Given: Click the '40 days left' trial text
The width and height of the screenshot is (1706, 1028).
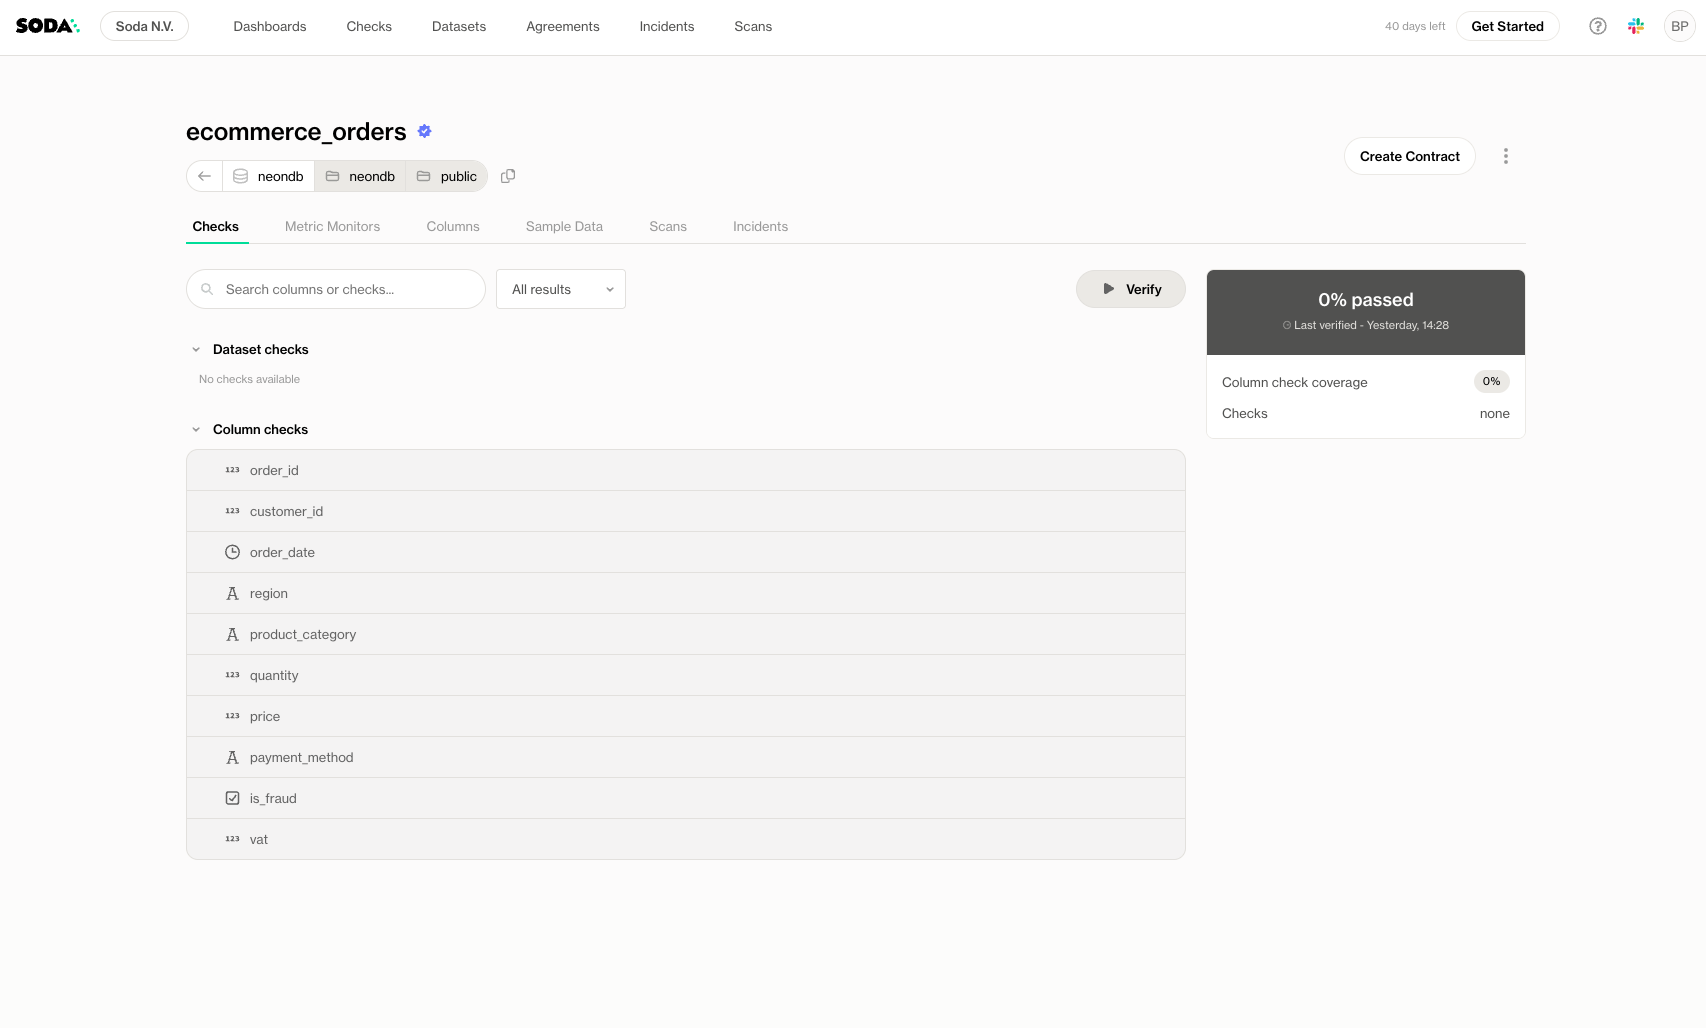Looking at the screenshot, I should (x=1414, y=26).
